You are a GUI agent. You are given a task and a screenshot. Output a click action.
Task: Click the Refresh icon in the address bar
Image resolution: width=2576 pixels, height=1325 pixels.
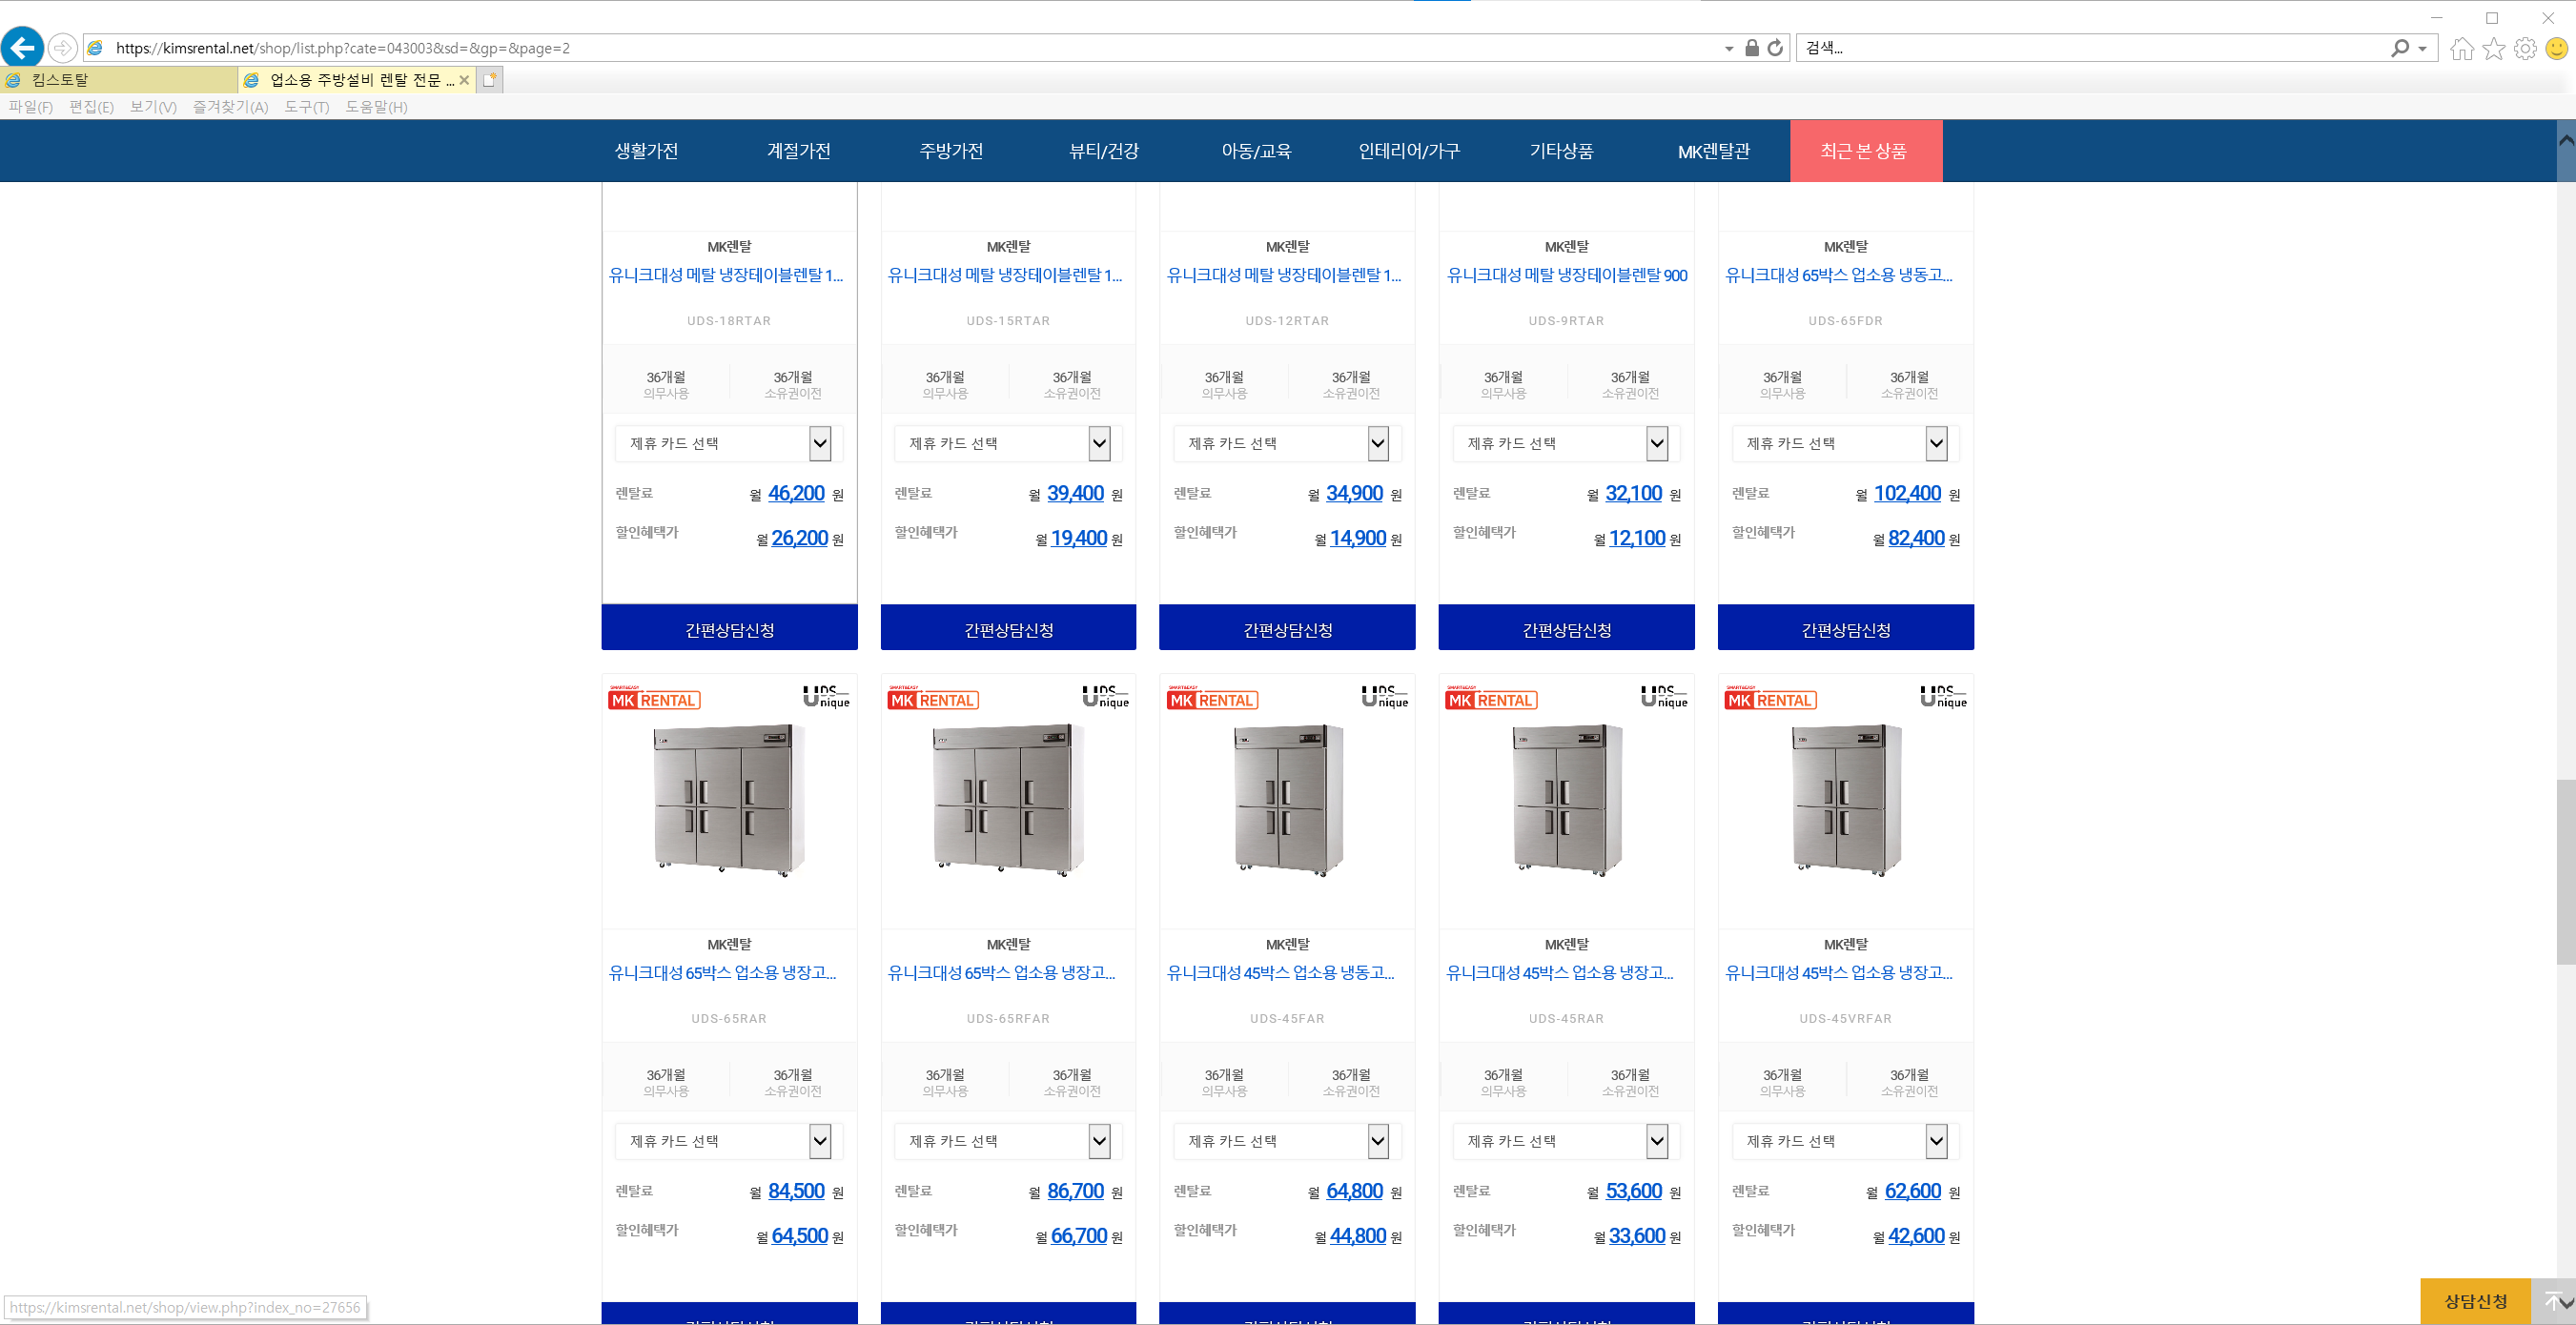[1775, 48]
